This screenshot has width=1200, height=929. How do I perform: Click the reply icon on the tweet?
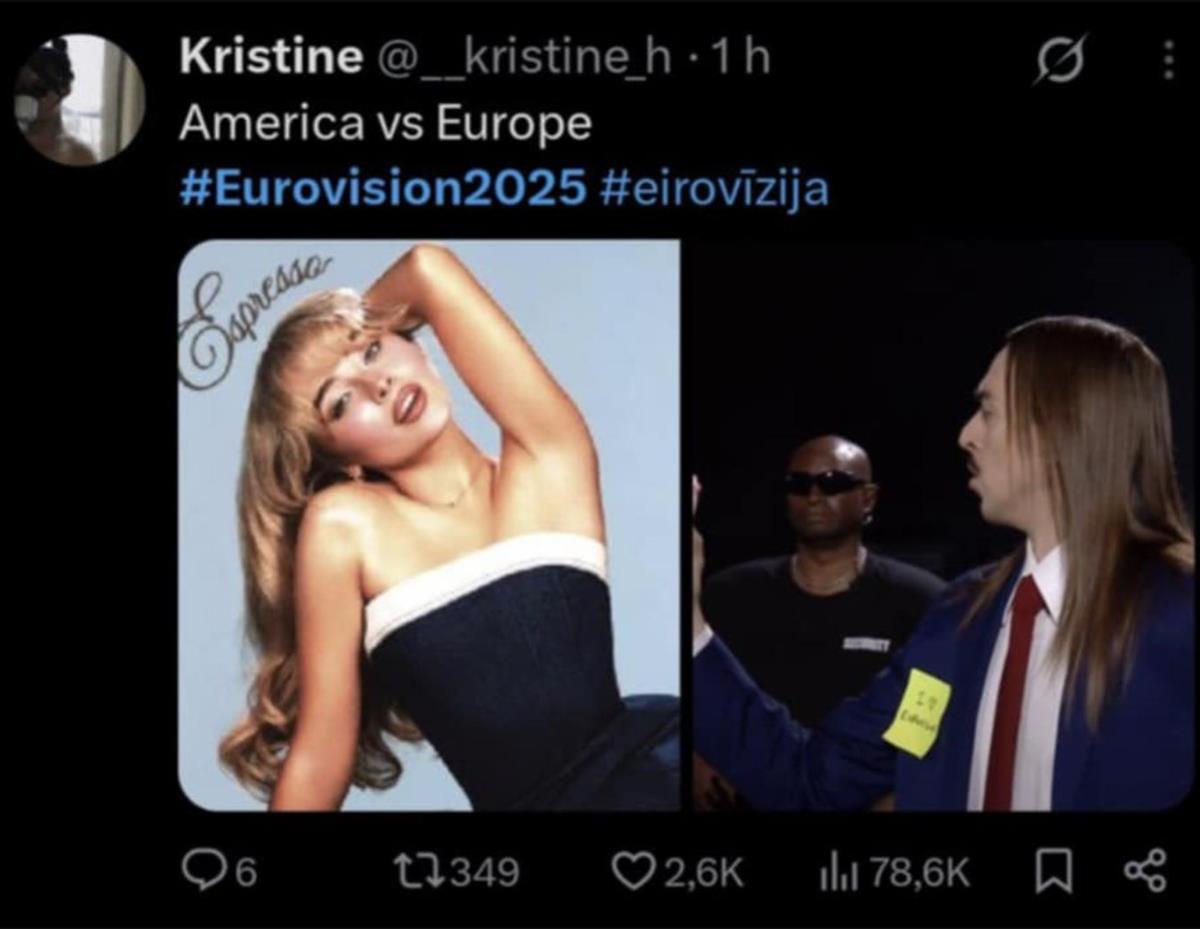204,868
